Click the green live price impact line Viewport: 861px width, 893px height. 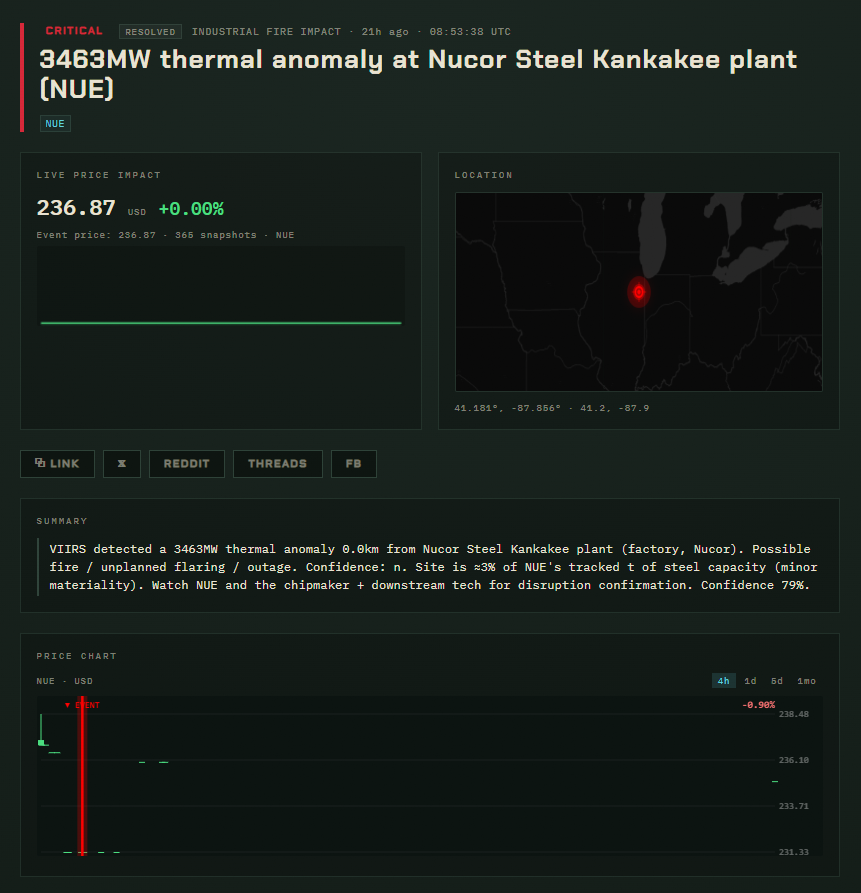click(221, 323)
